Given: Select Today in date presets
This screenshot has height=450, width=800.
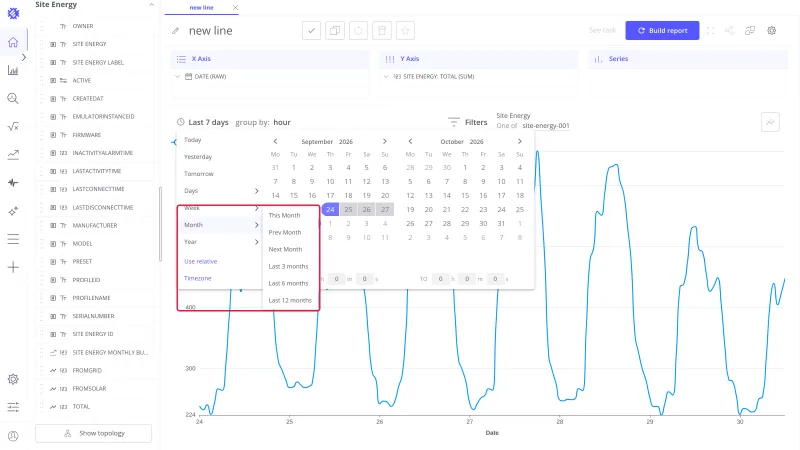Looking at the screenshot, I should pos(192,140).
